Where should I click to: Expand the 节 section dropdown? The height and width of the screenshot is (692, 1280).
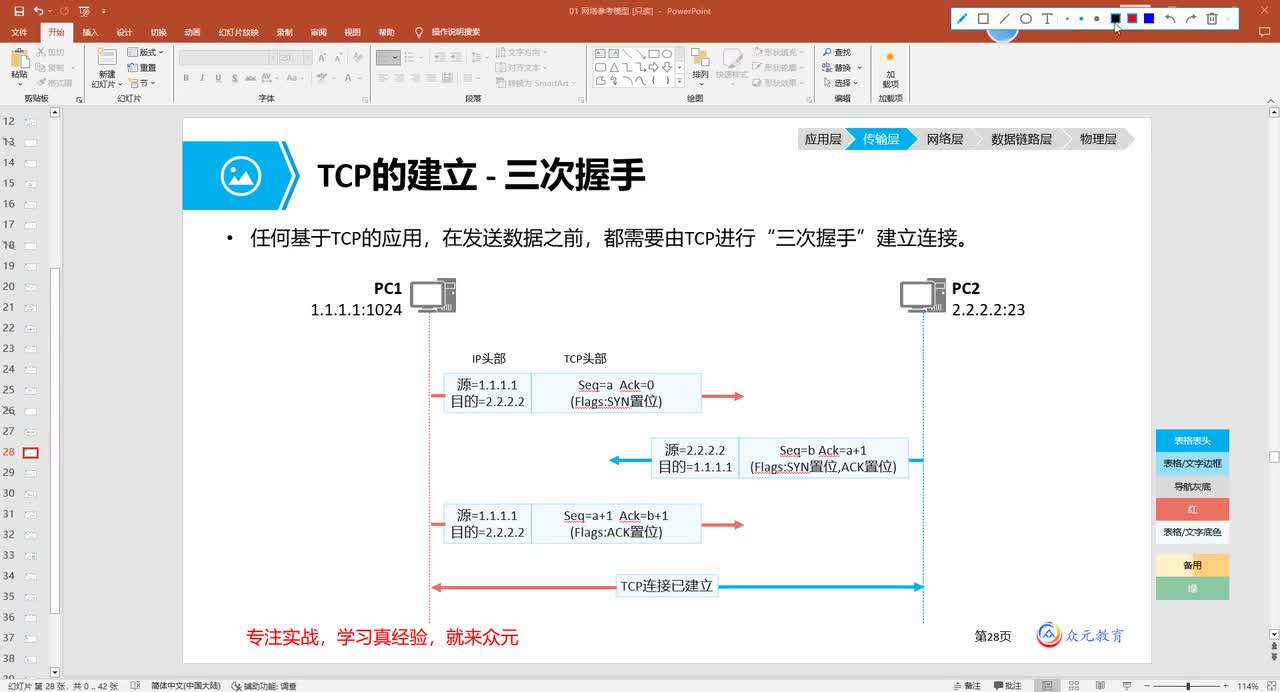[141, 83]
